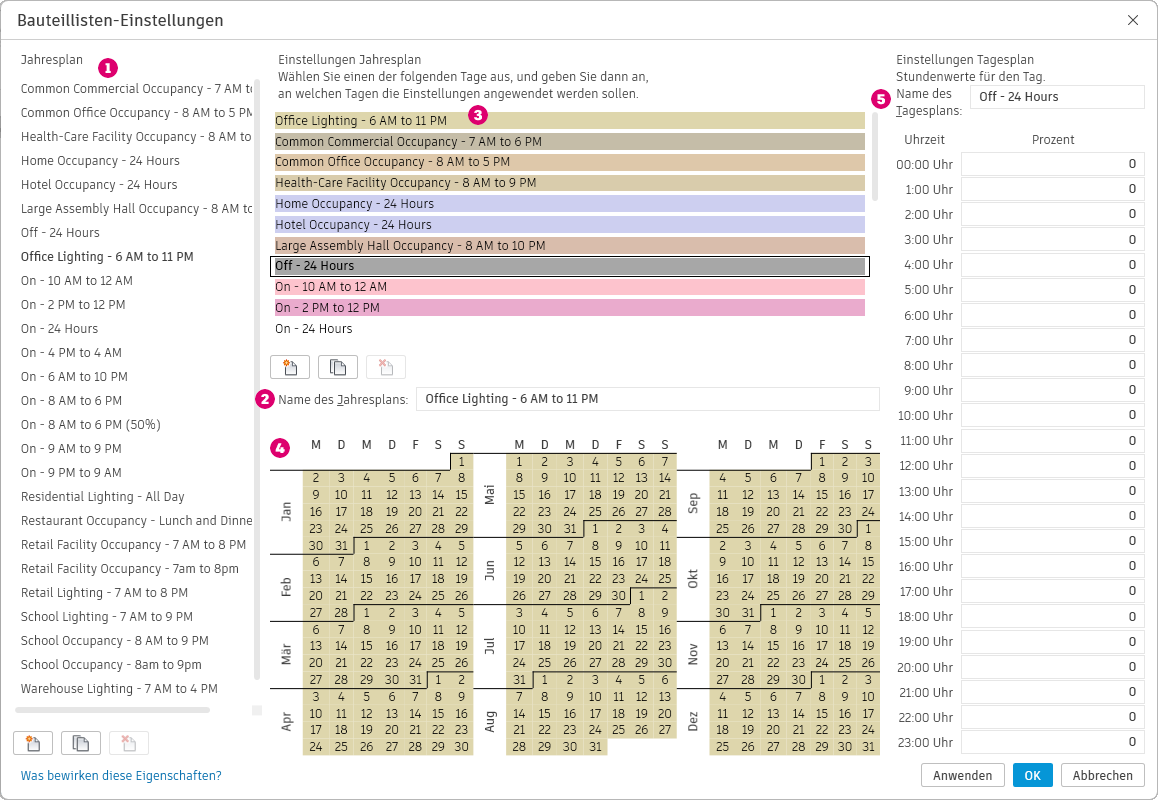
Task: Pick 'Large Assembly Hall Occupancy' day-plan bar
Action: 569,245
